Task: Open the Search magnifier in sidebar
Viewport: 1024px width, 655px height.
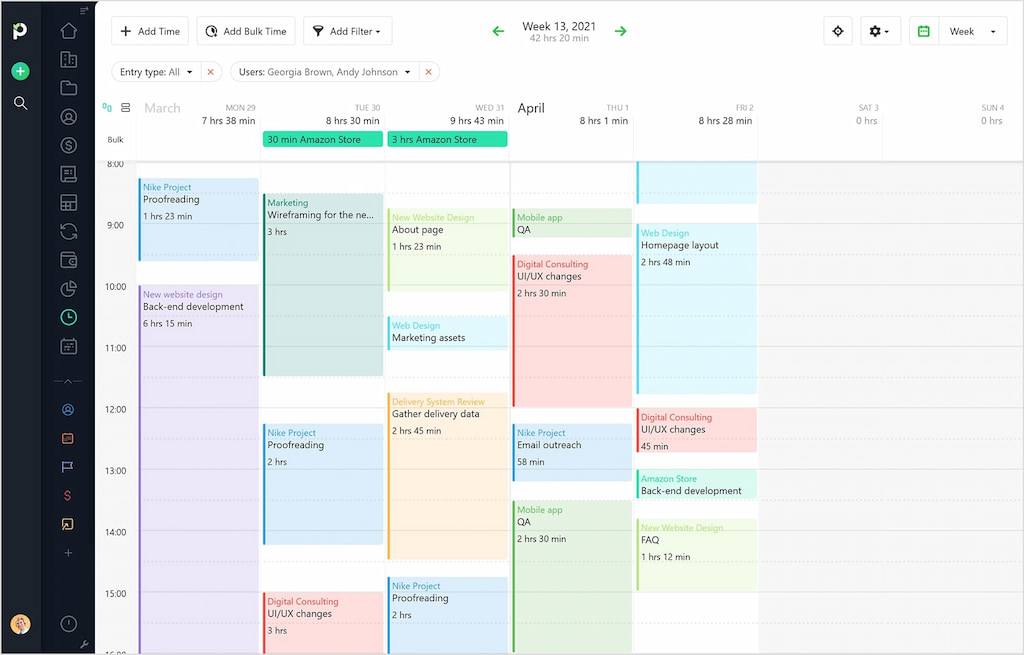Action: pos(20,103)
